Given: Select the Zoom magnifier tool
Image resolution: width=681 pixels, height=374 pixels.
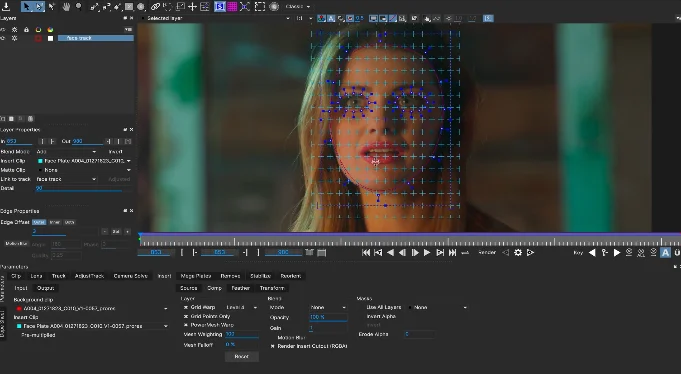Looking at the screenshot, I should click(x=79, y=7).
